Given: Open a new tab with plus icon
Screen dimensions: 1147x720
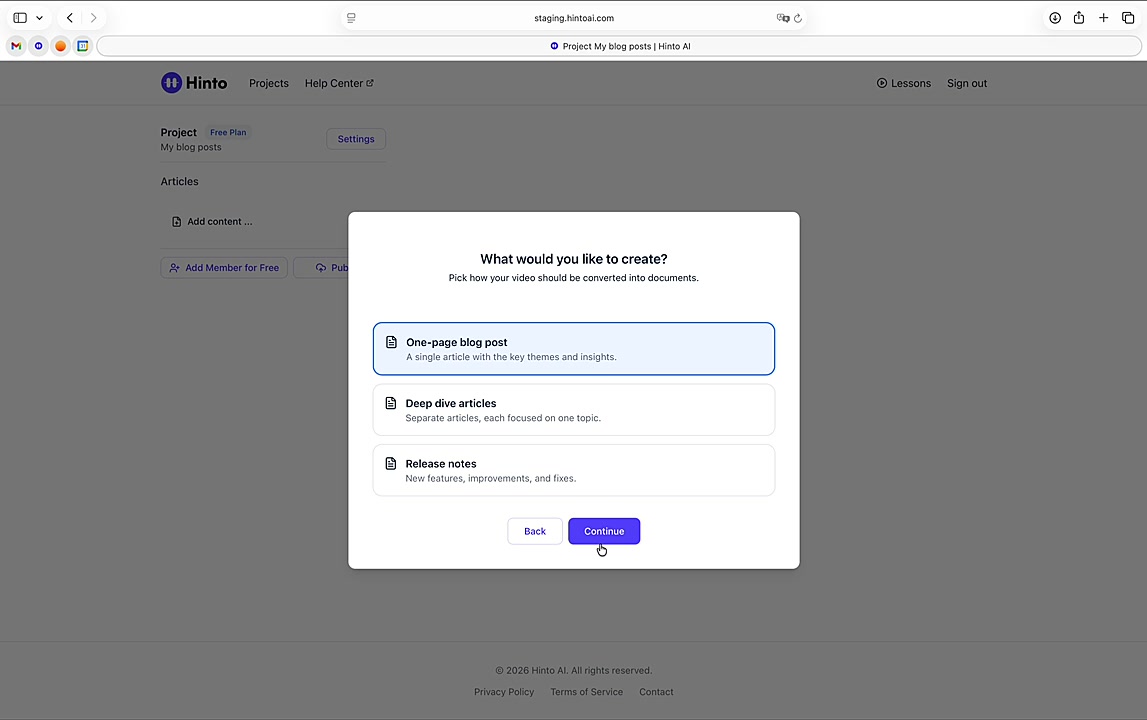Looking at the screenshot, I should [x=1104, y=18].
